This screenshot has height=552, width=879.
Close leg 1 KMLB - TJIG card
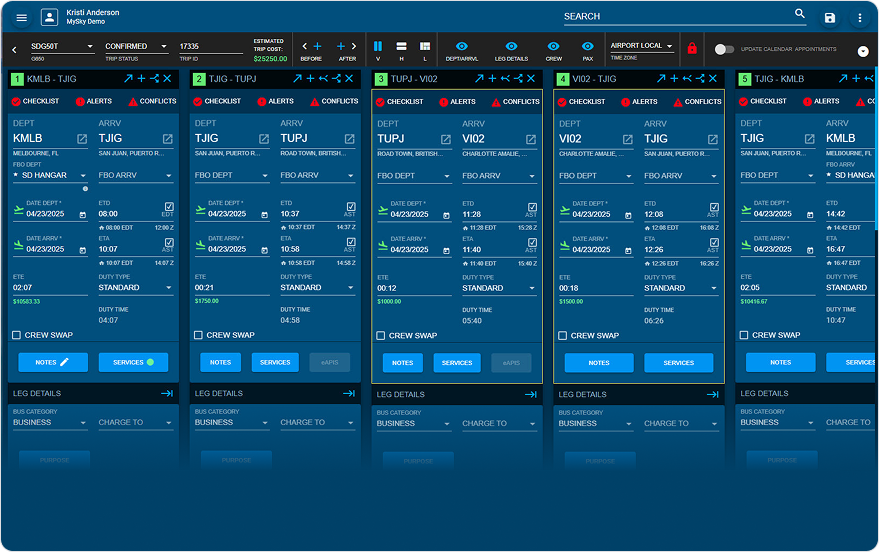coord(167,78)
